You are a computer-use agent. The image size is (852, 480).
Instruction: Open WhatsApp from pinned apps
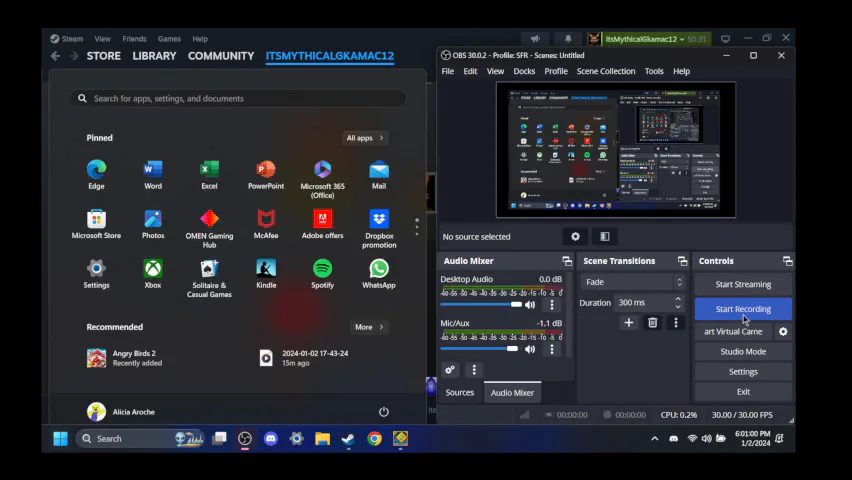point(379,273)
